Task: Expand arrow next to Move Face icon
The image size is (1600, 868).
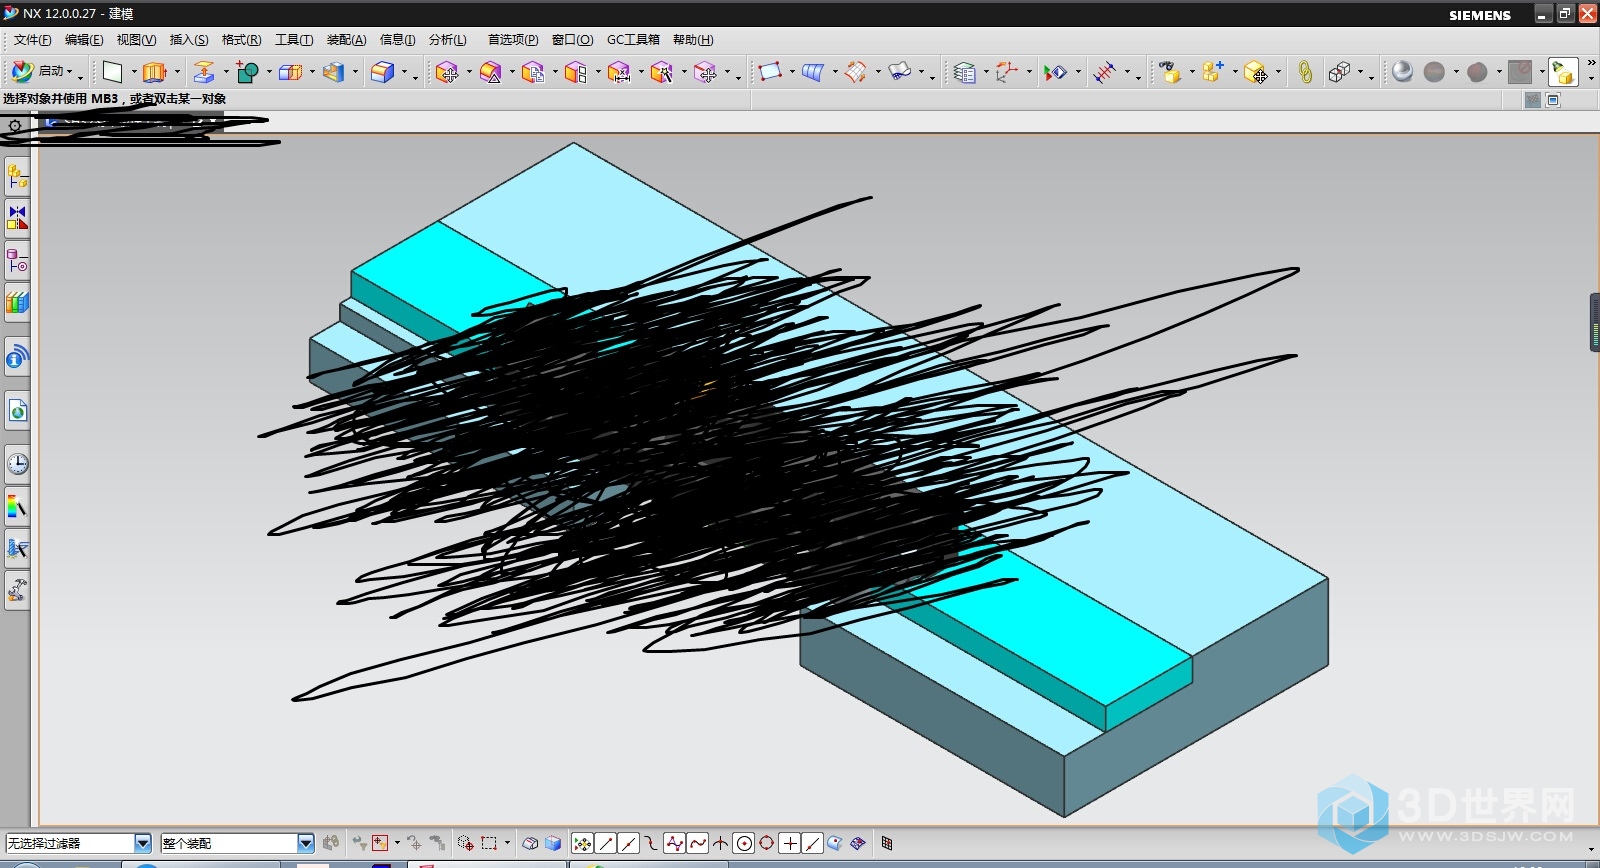Action: (469, 72)
